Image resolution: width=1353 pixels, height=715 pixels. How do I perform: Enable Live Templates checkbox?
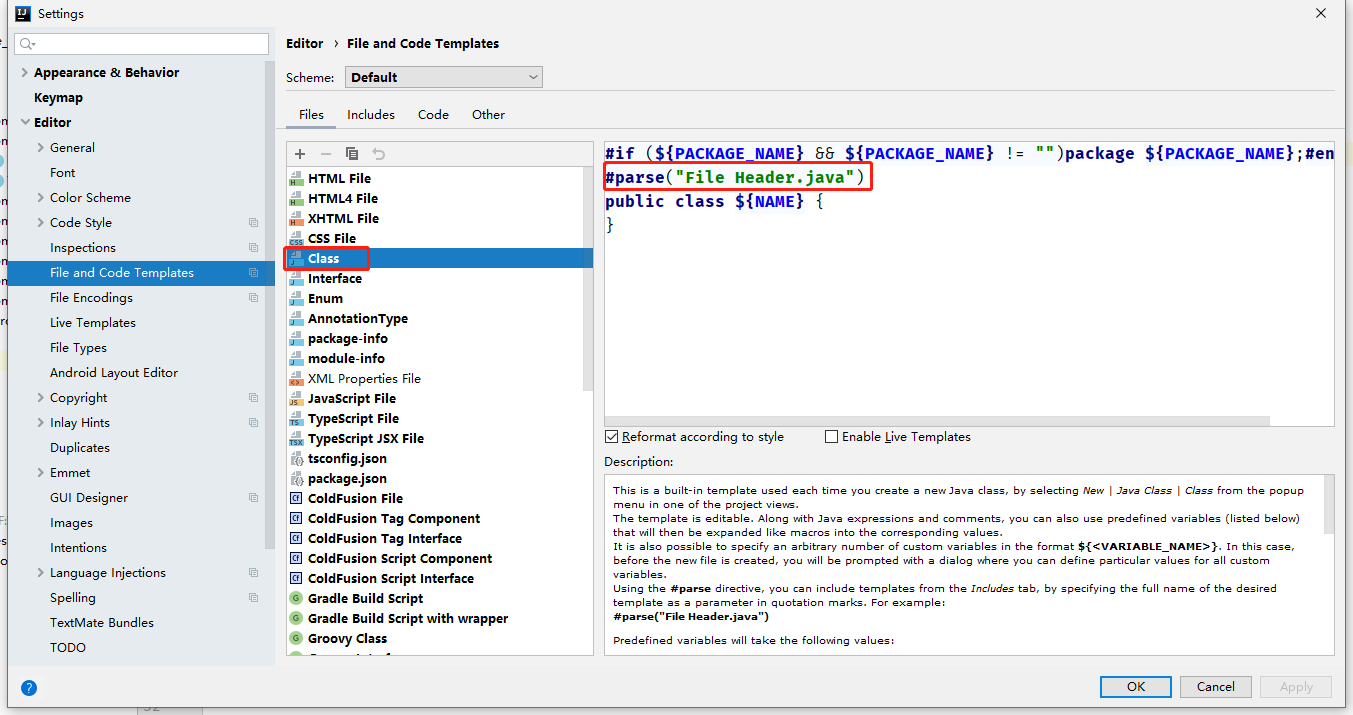pyautogui.click(x=831, y=437)
